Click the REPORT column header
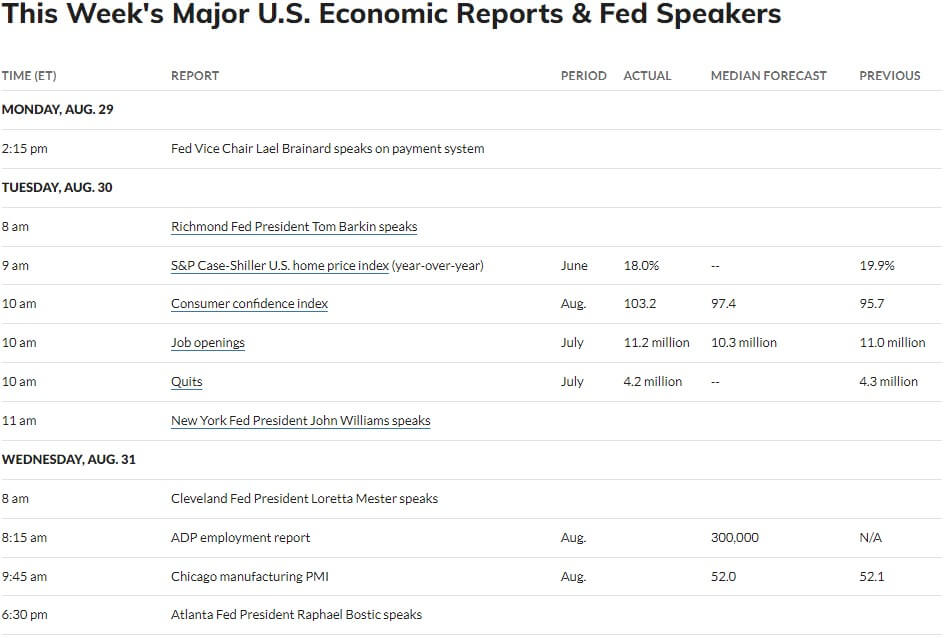 194,76
